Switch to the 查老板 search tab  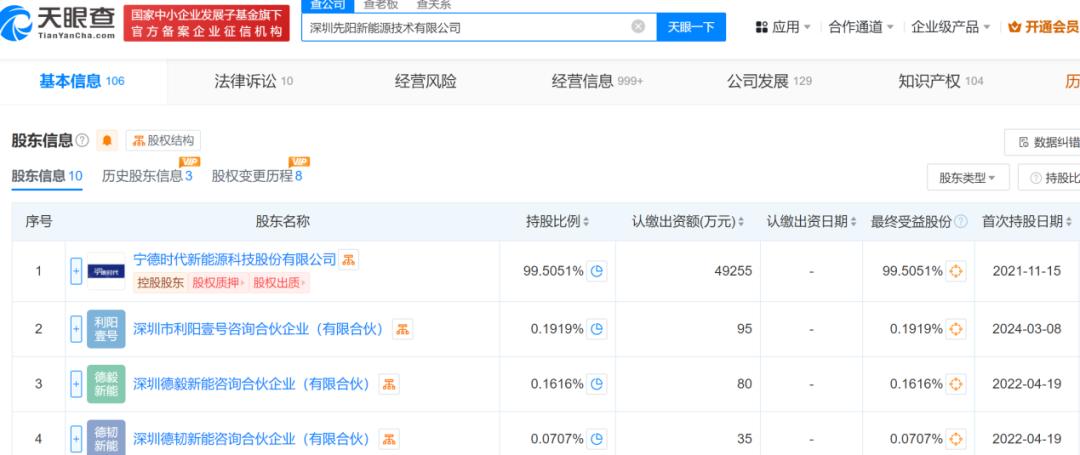pyautogui.click(x=381, y=5)
